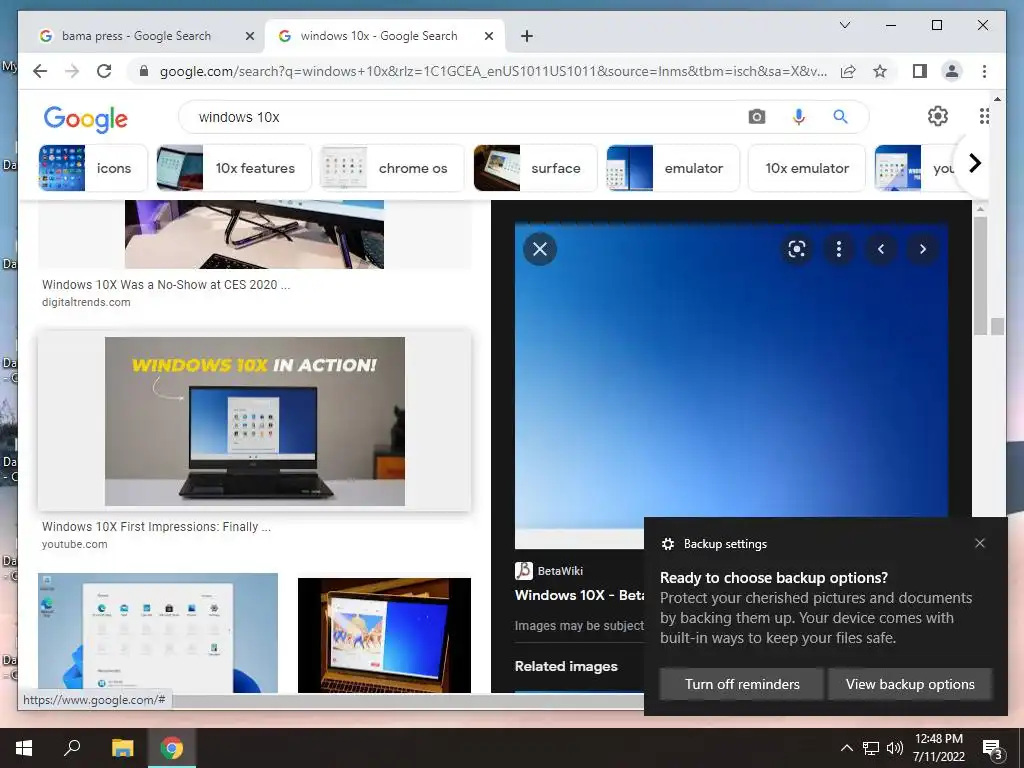Close the image preview panel

coord(539,249)
